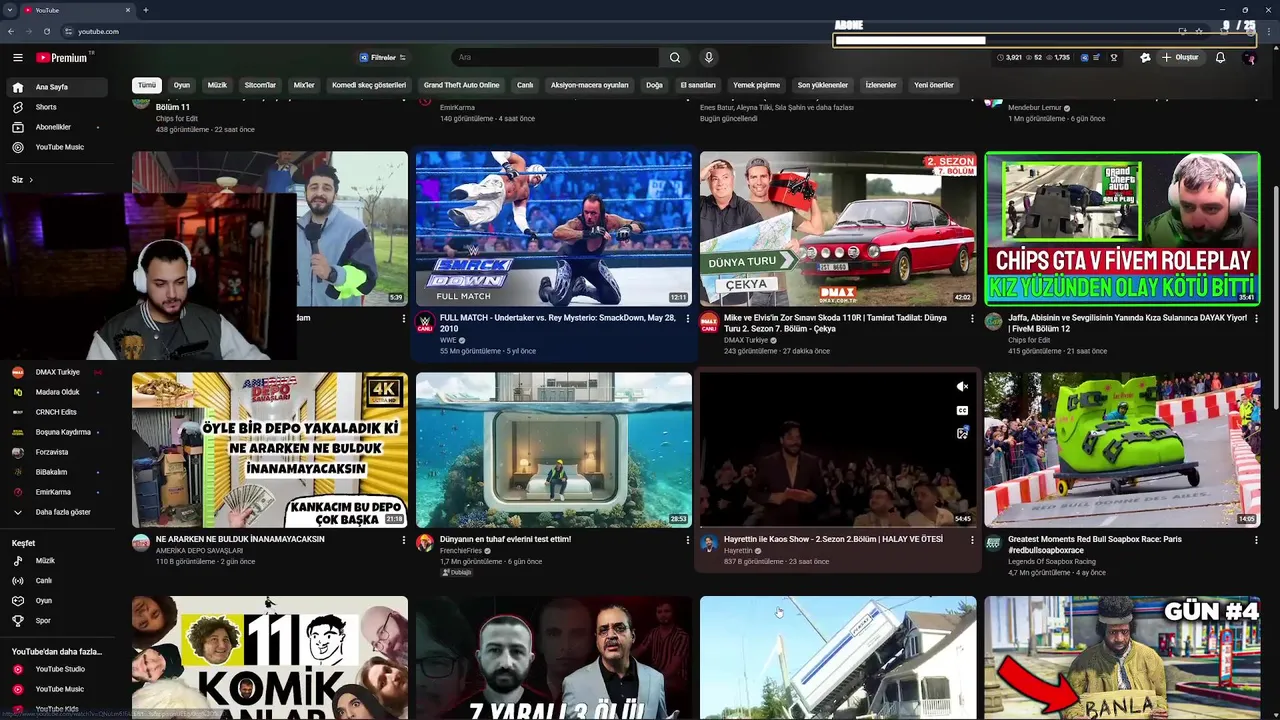This screenshot has height=720, width=1280.
Task: Open YouTube Music under Abonelikler
Action: coord(57,147)
